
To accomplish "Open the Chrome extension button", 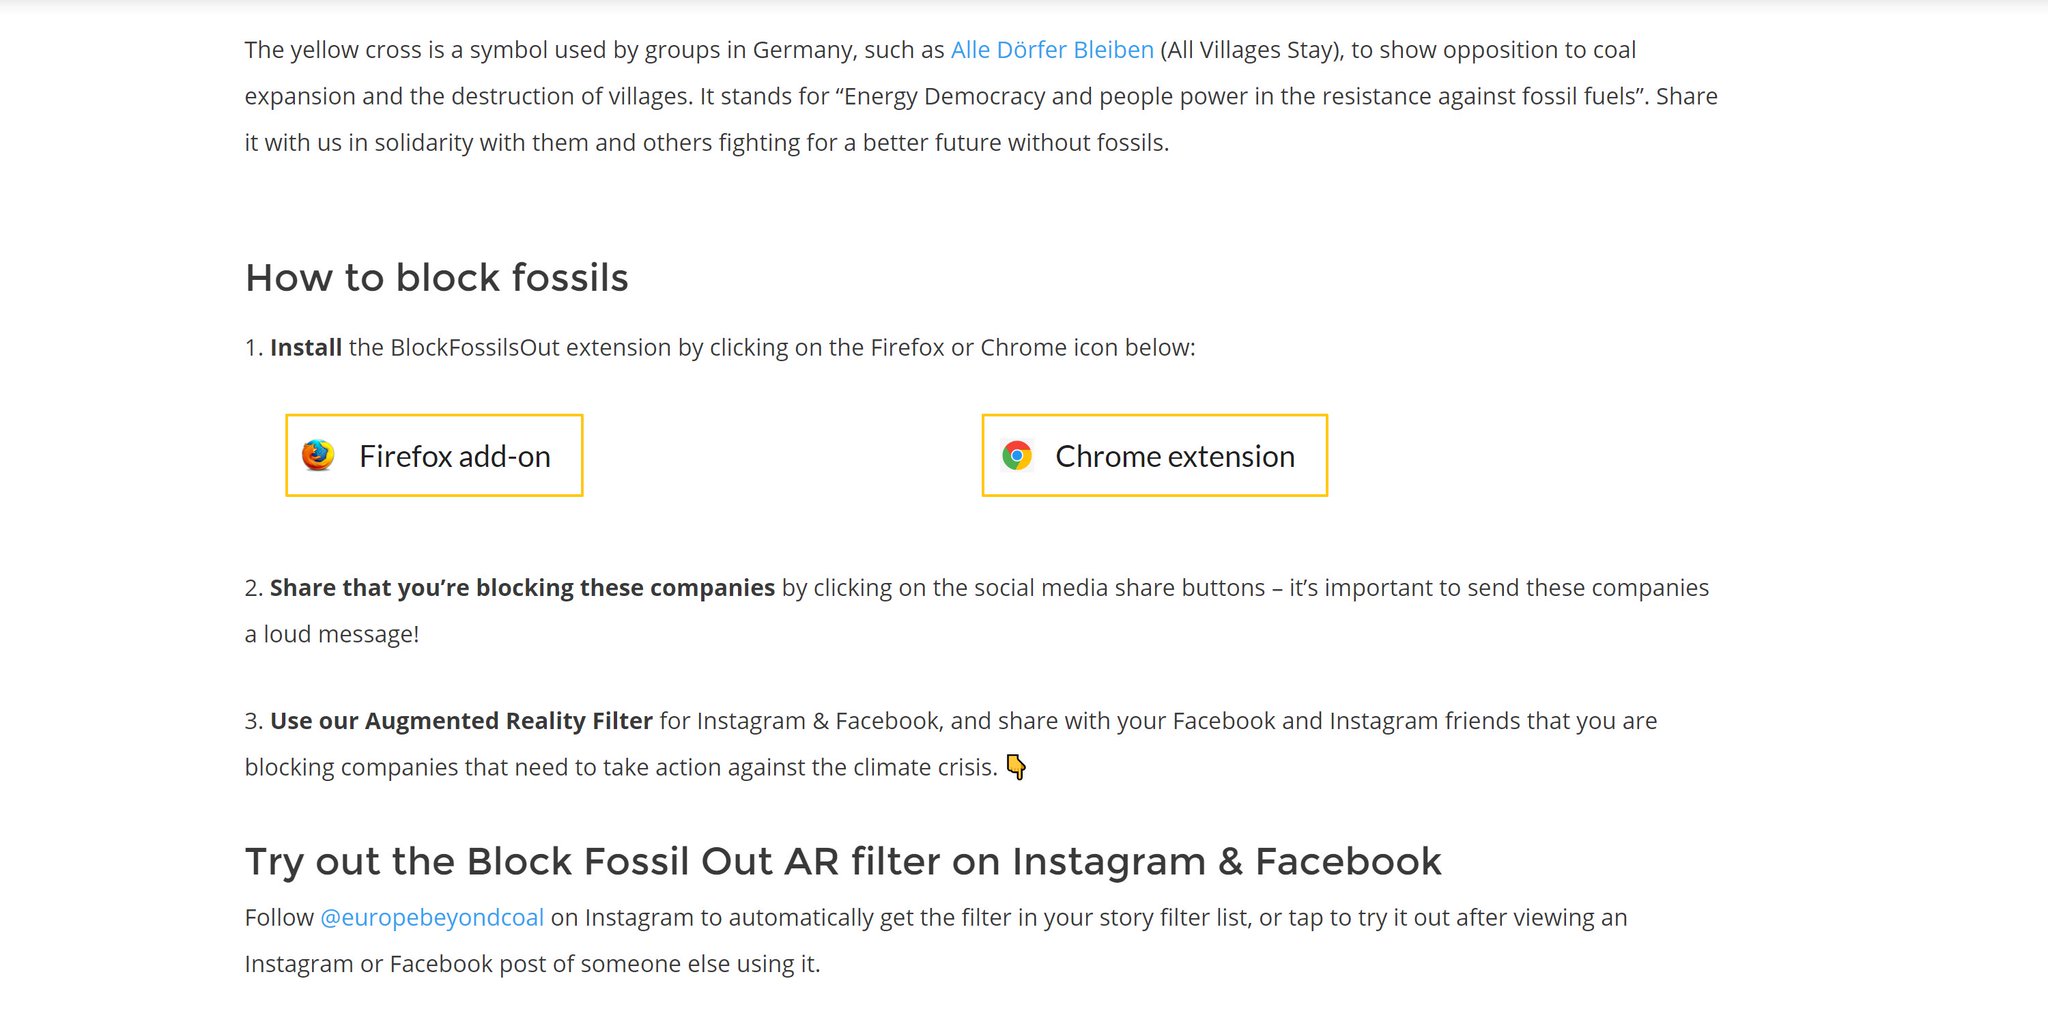I will point(1155,455).
